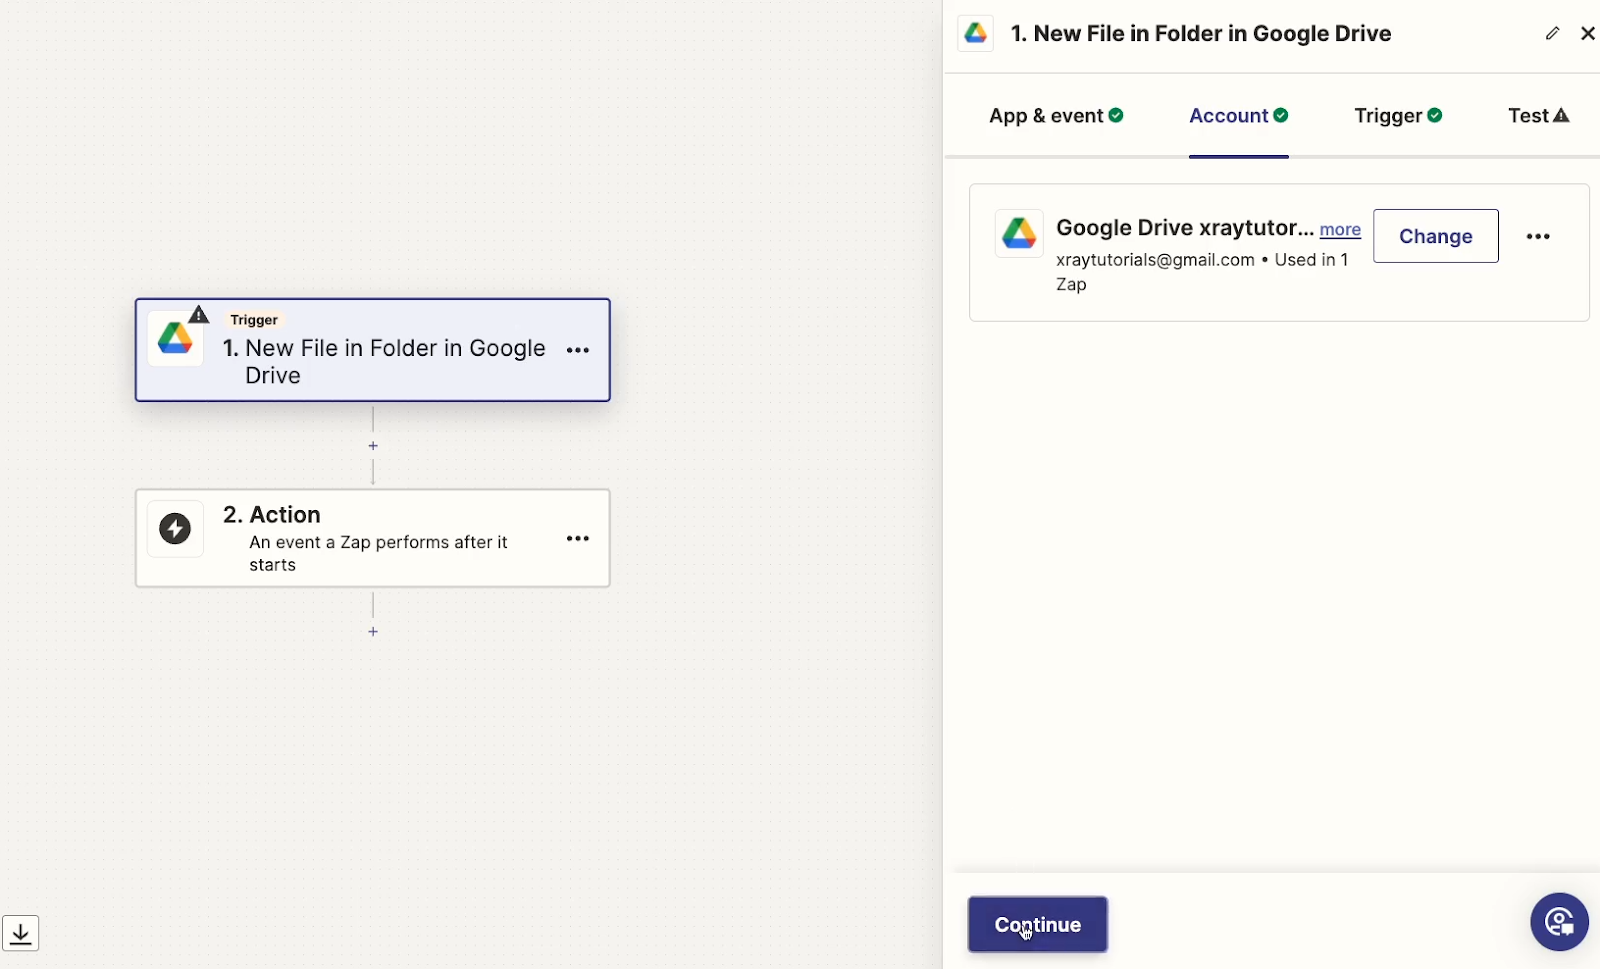This screenshot has height=969, width=1600.
Task: Open the Action step three-dot menu
Action: point(578,538)
